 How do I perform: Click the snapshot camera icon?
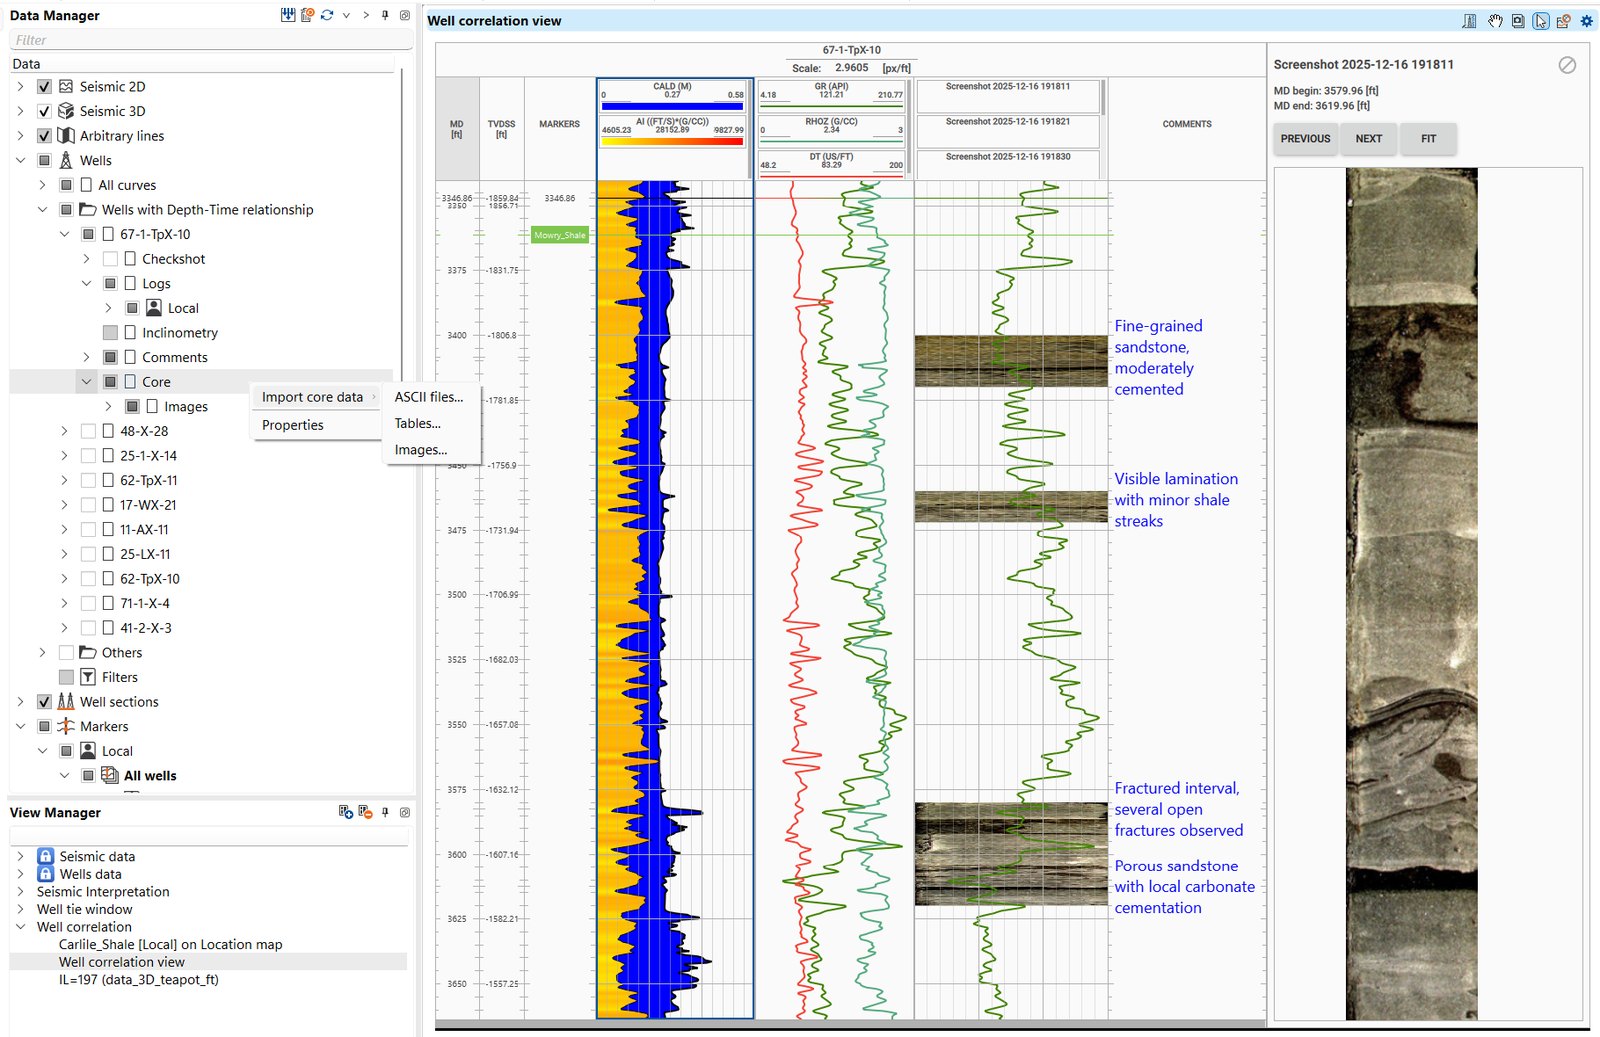[1518, 21]
